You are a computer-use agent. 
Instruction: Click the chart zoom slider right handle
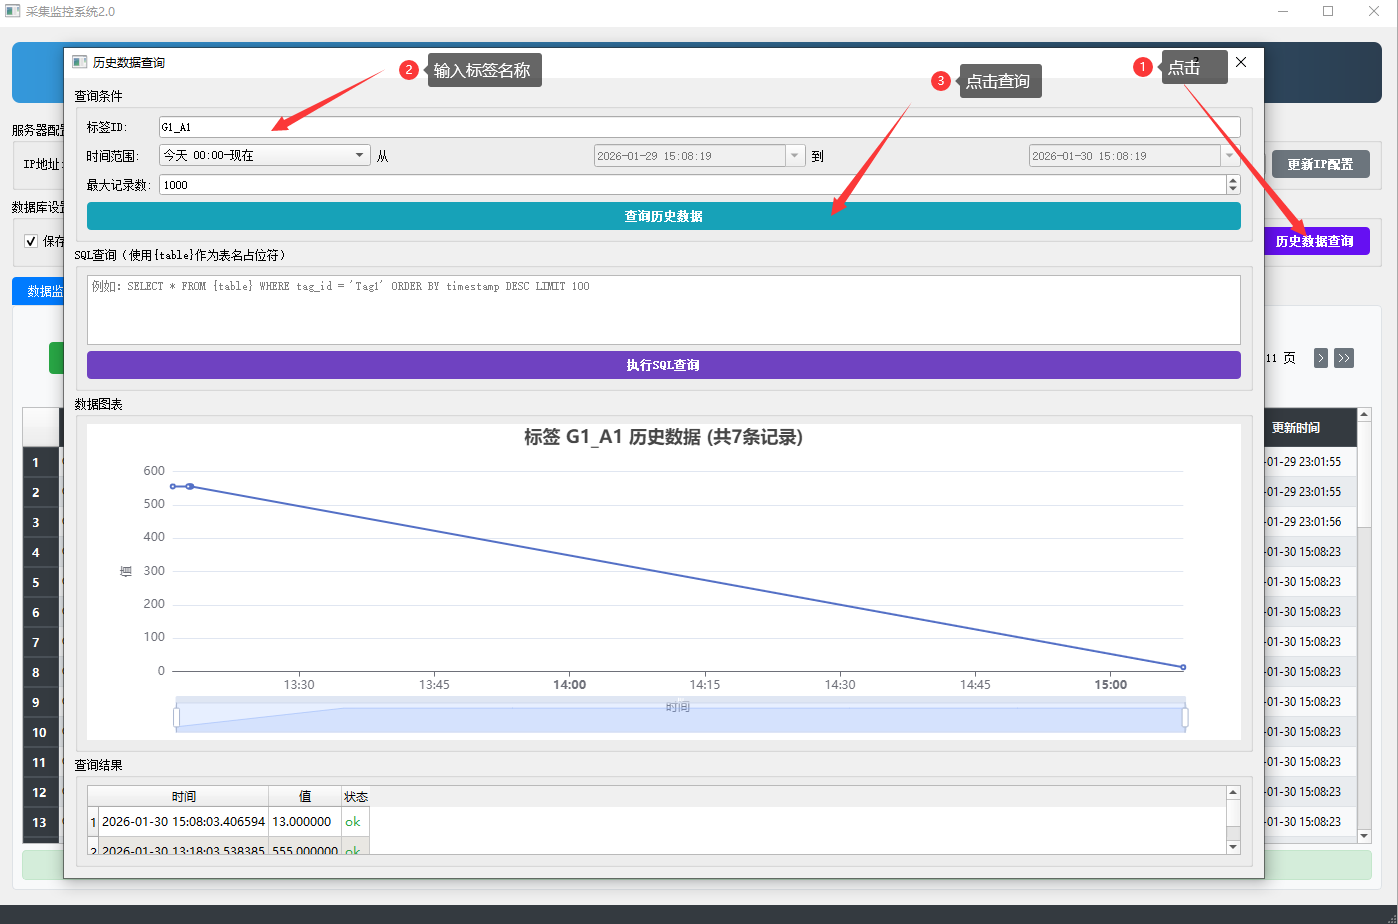(1185, 717)
